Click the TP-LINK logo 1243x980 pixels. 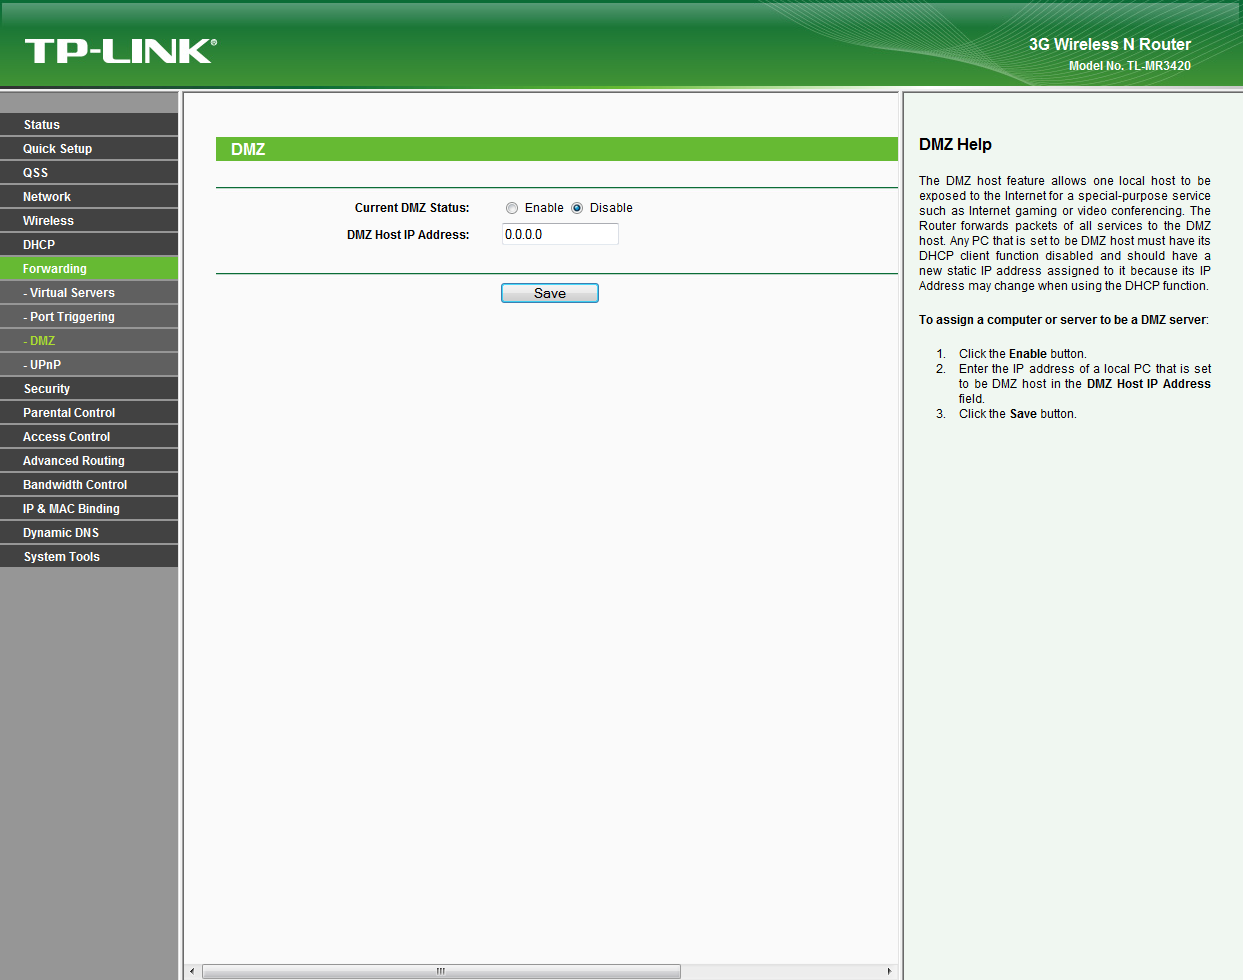point(120,51)
